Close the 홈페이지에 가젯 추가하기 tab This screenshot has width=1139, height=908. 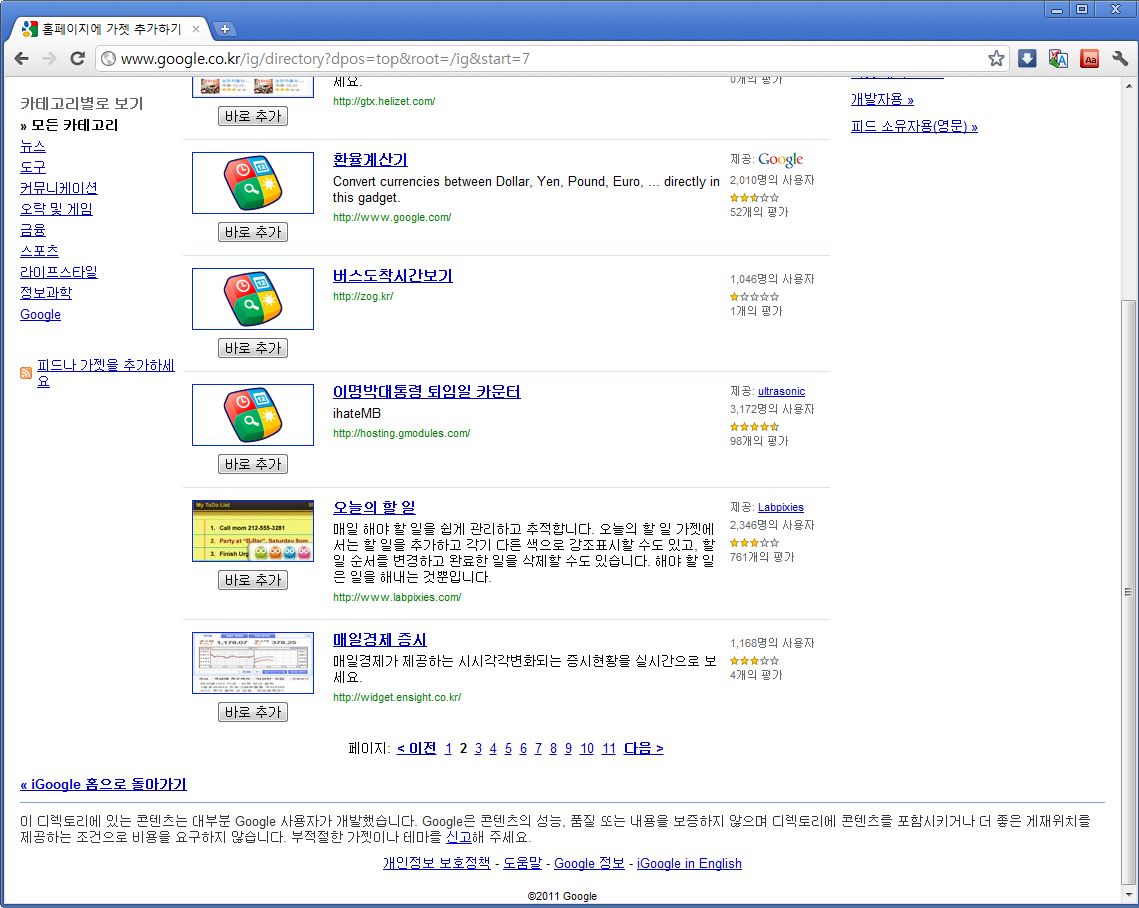click(196, 29)
